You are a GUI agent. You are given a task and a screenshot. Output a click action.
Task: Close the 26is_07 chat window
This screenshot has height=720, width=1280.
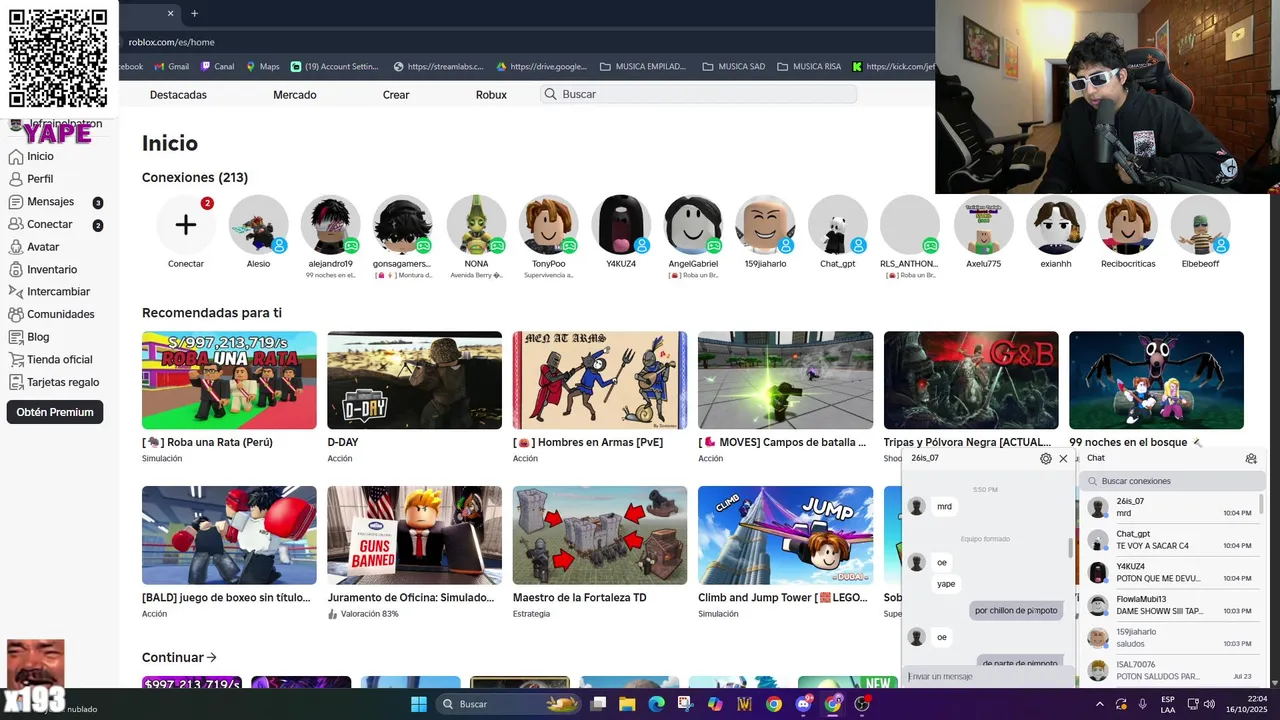(x=1063, y=459)
